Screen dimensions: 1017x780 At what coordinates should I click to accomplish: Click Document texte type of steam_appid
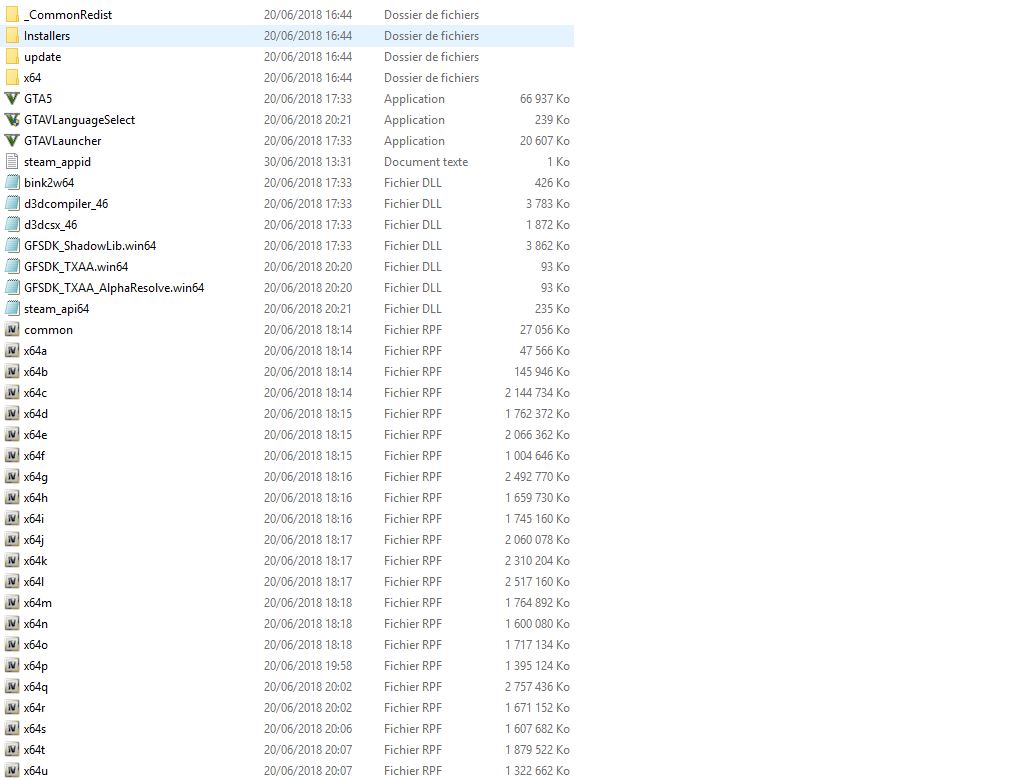(x=425, y=161)
